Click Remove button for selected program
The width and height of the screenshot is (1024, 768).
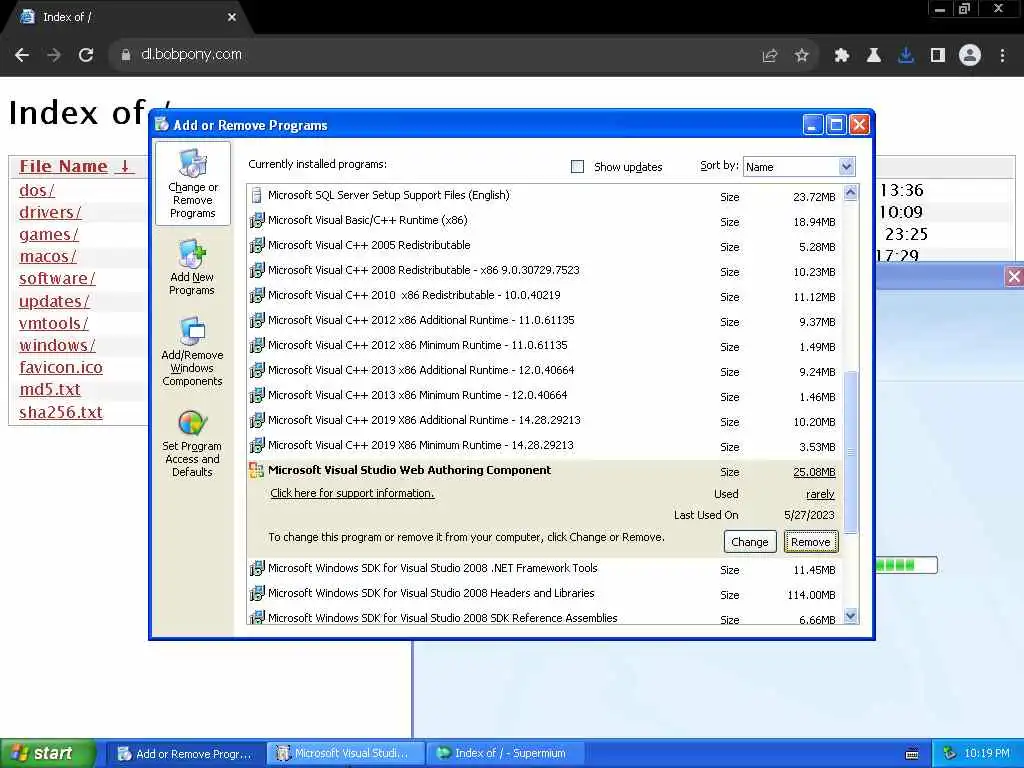(810, 541)
